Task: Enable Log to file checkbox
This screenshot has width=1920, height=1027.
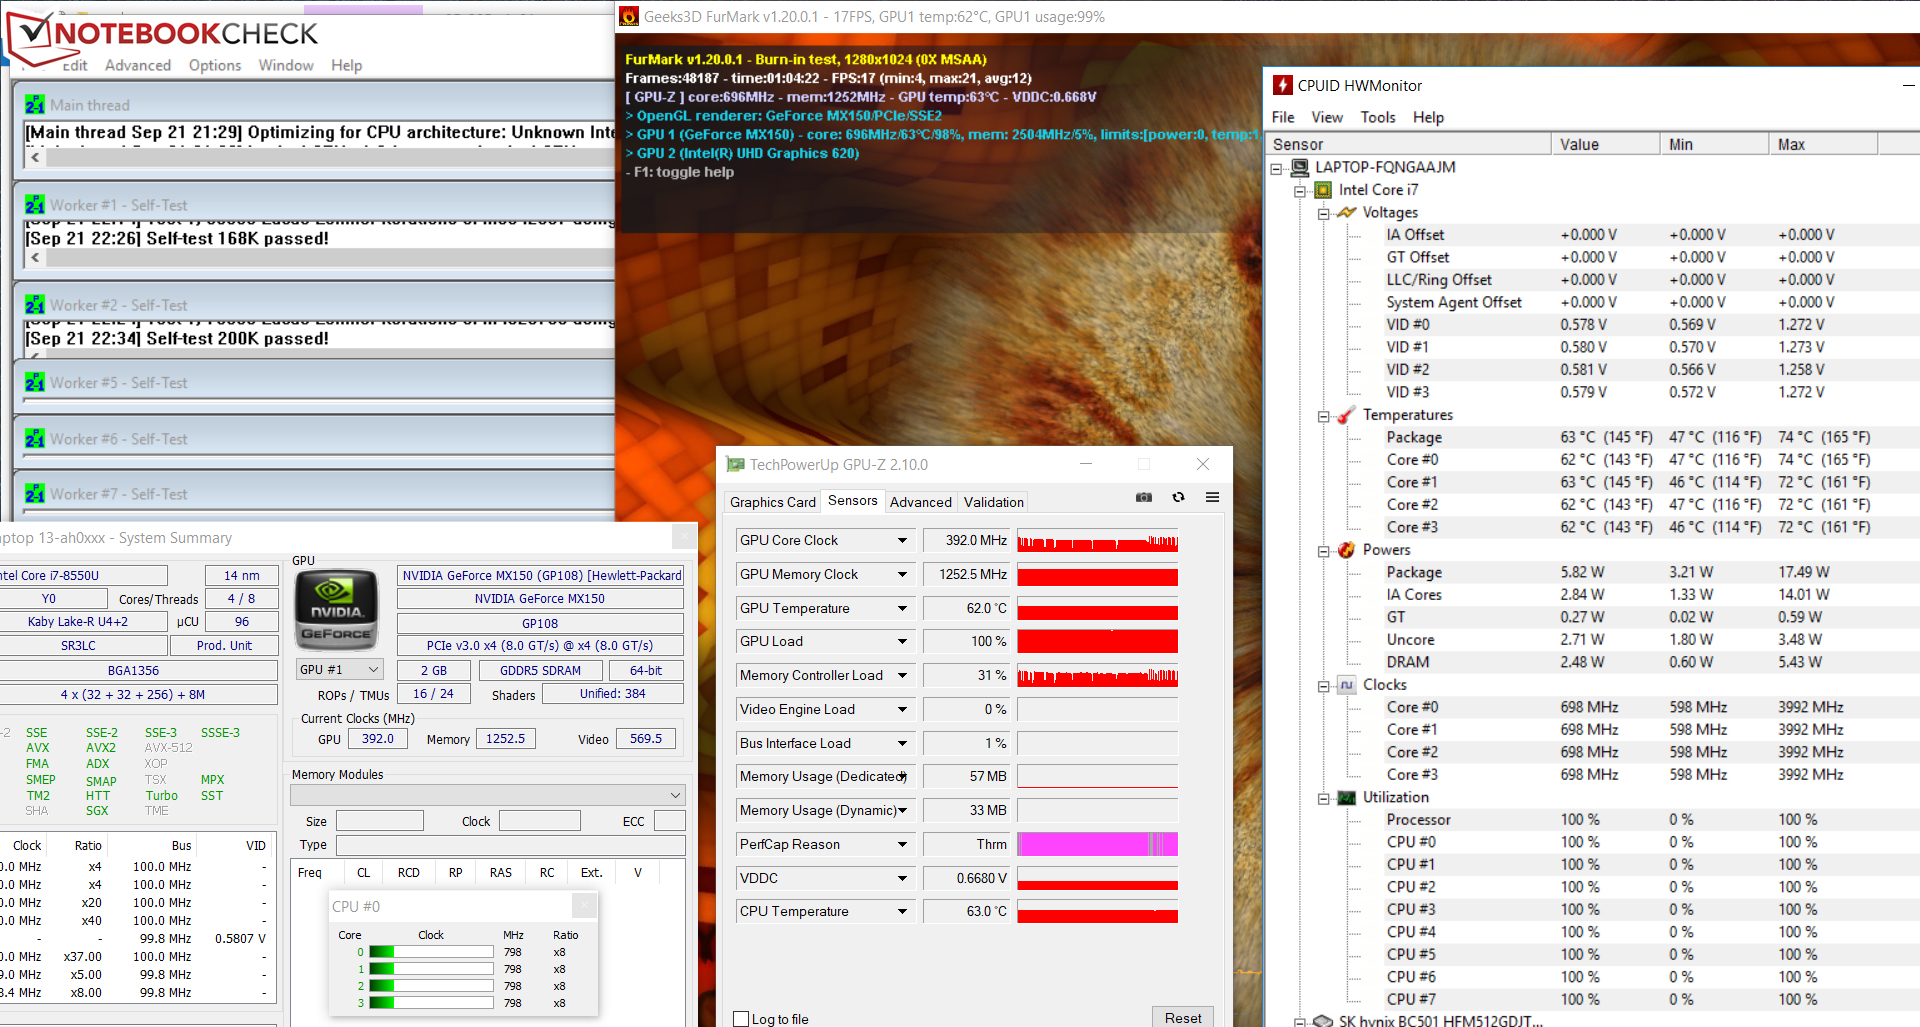Action: (741, 1019)
